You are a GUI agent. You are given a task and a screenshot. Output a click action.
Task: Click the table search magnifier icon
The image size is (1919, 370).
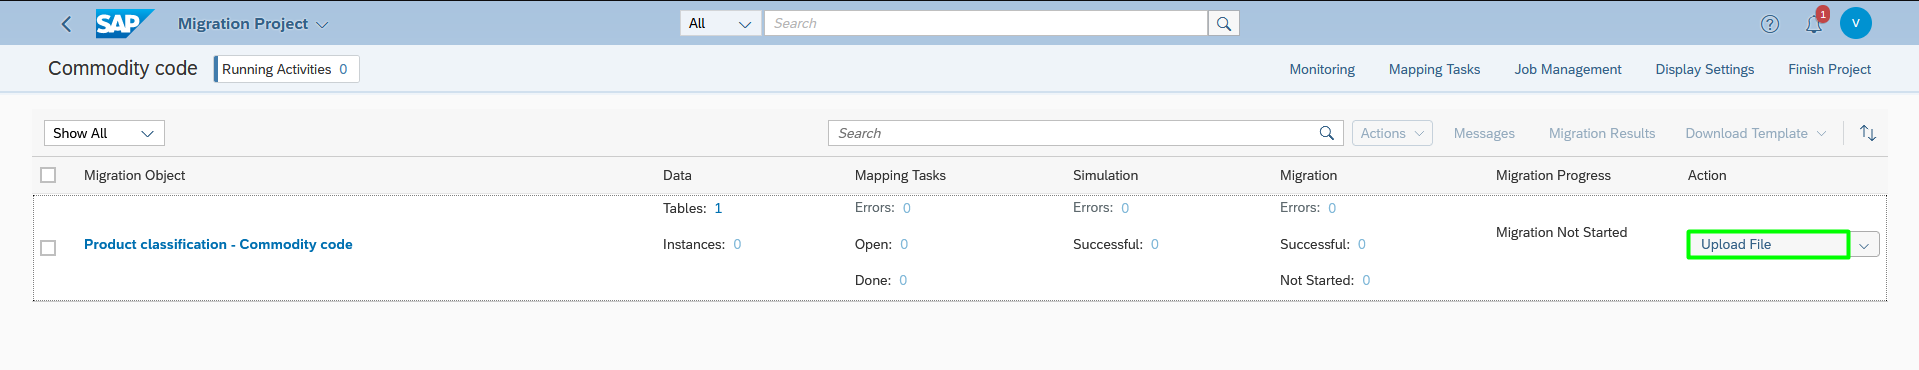(1326, 133)
